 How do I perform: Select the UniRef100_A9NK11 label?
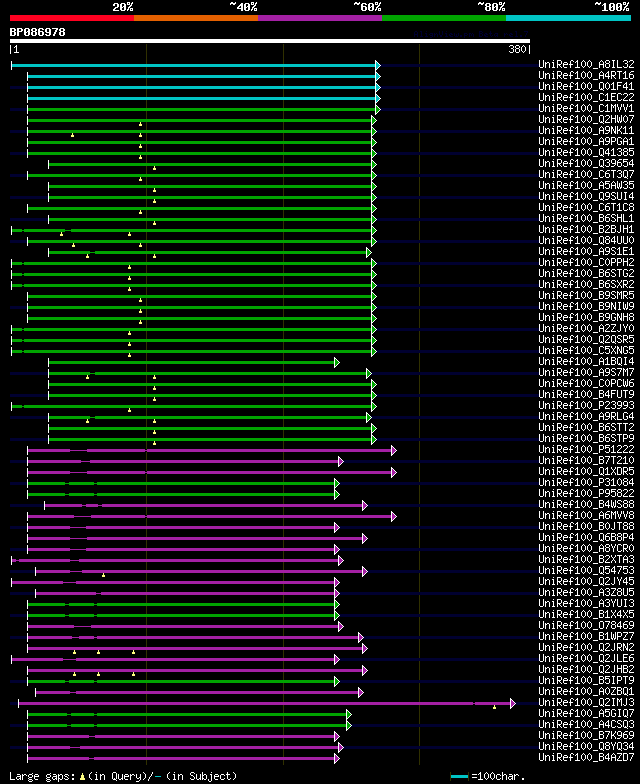click(x=586, y=130)
